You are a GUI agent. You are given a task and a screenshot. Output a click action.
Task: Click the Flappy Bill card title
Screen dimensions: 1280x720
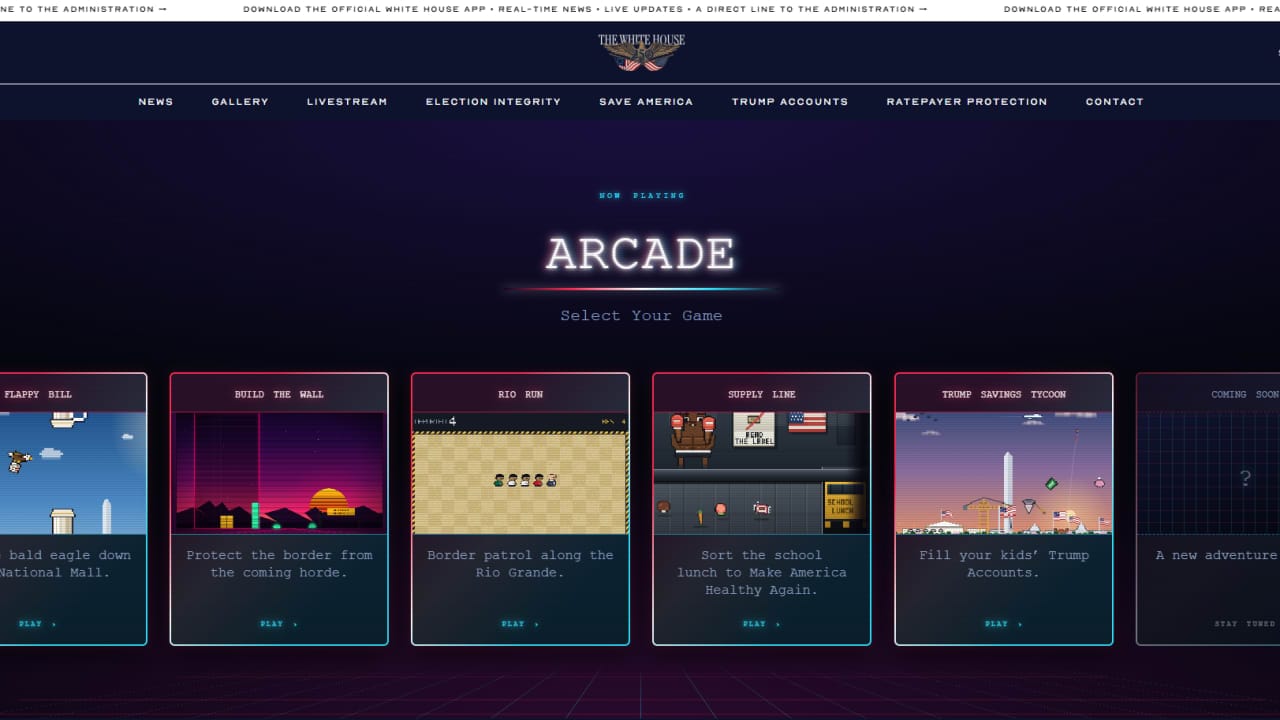click(38, 394)
